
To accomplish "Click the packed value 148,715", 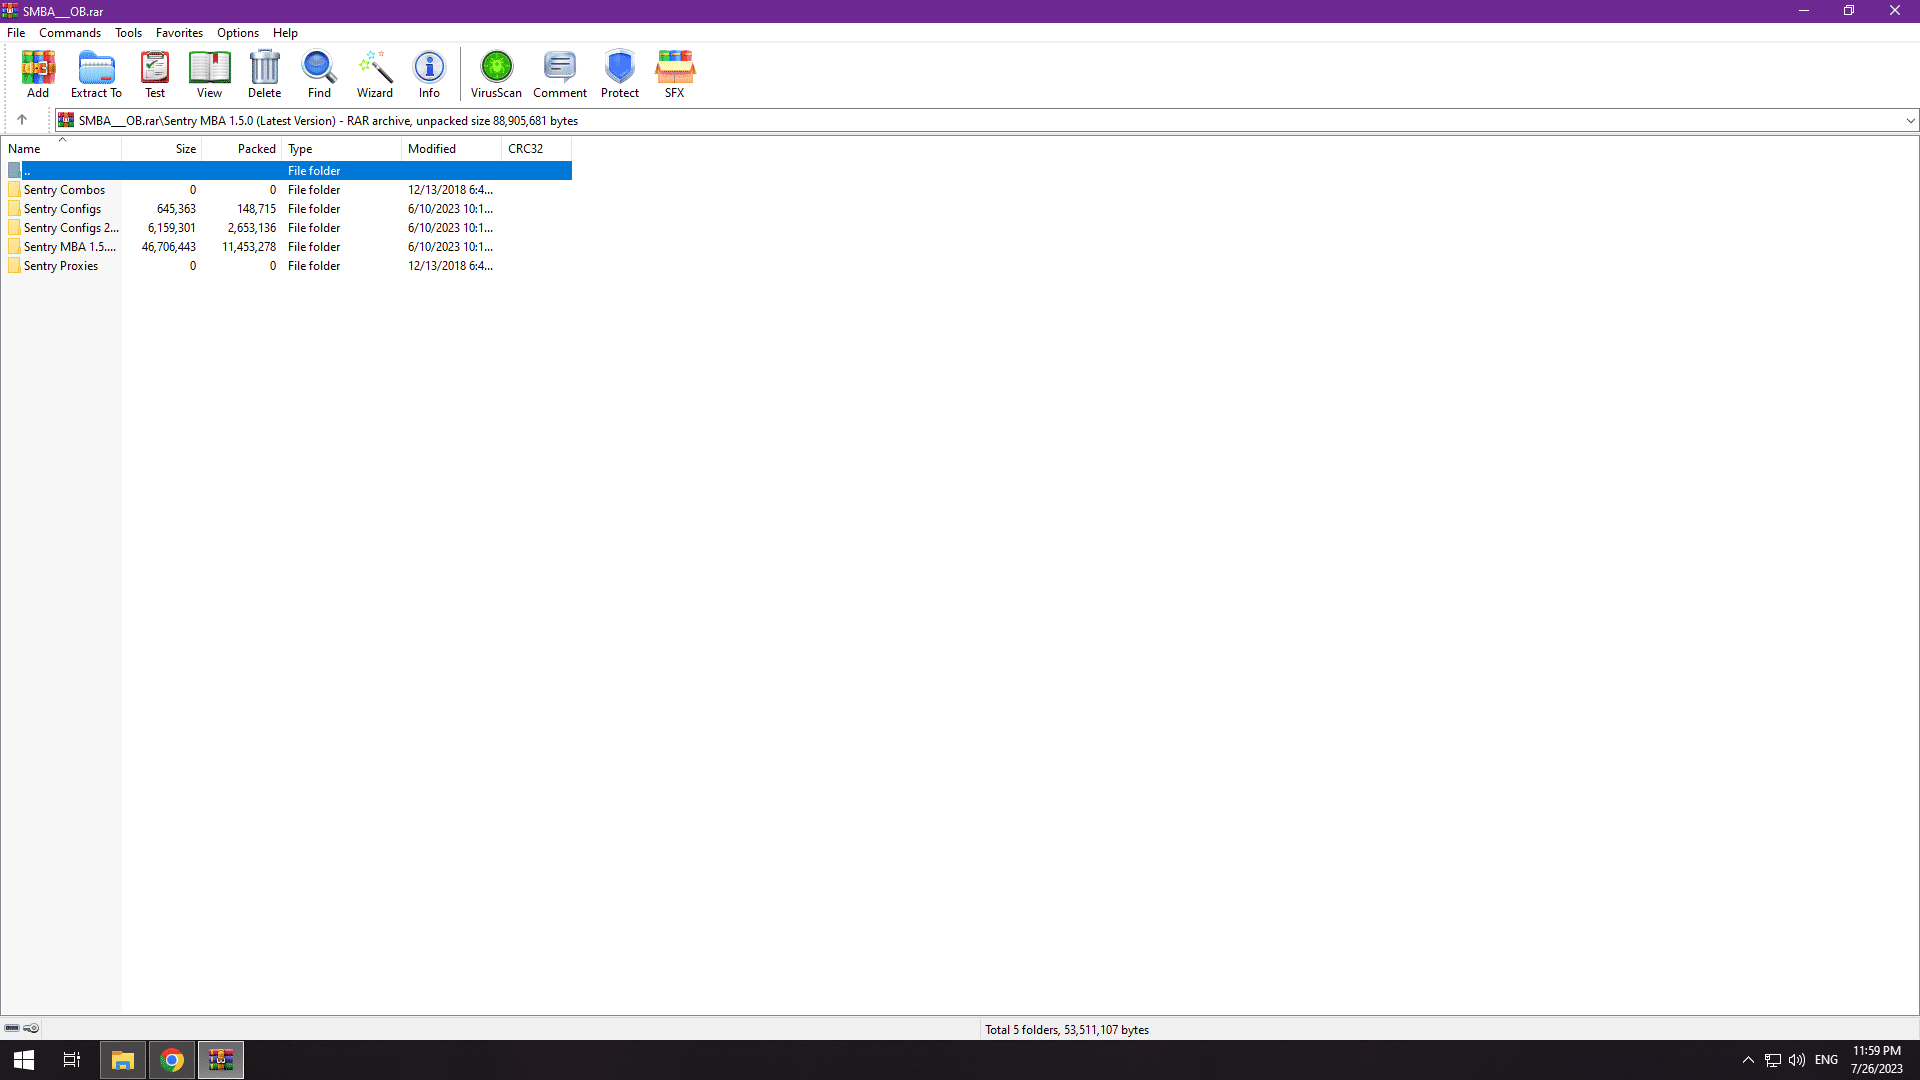I will [x=256, y=209].
